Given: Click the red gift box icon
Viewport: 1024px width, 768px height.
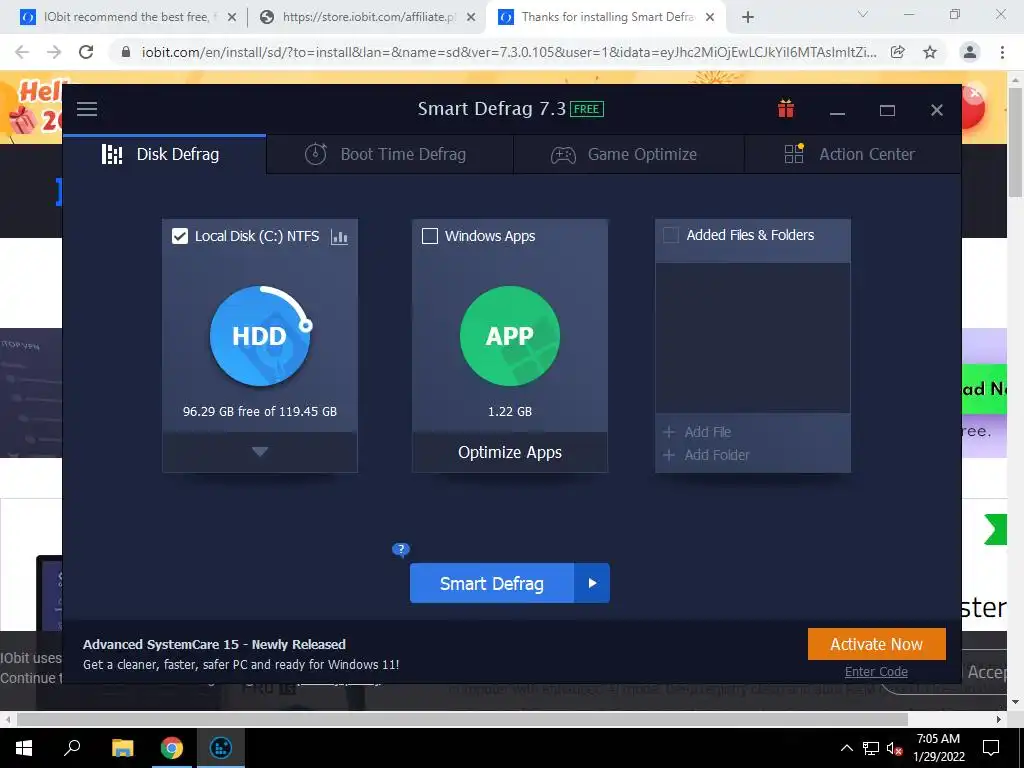Looking at the screenshot, I should (786, 109).
